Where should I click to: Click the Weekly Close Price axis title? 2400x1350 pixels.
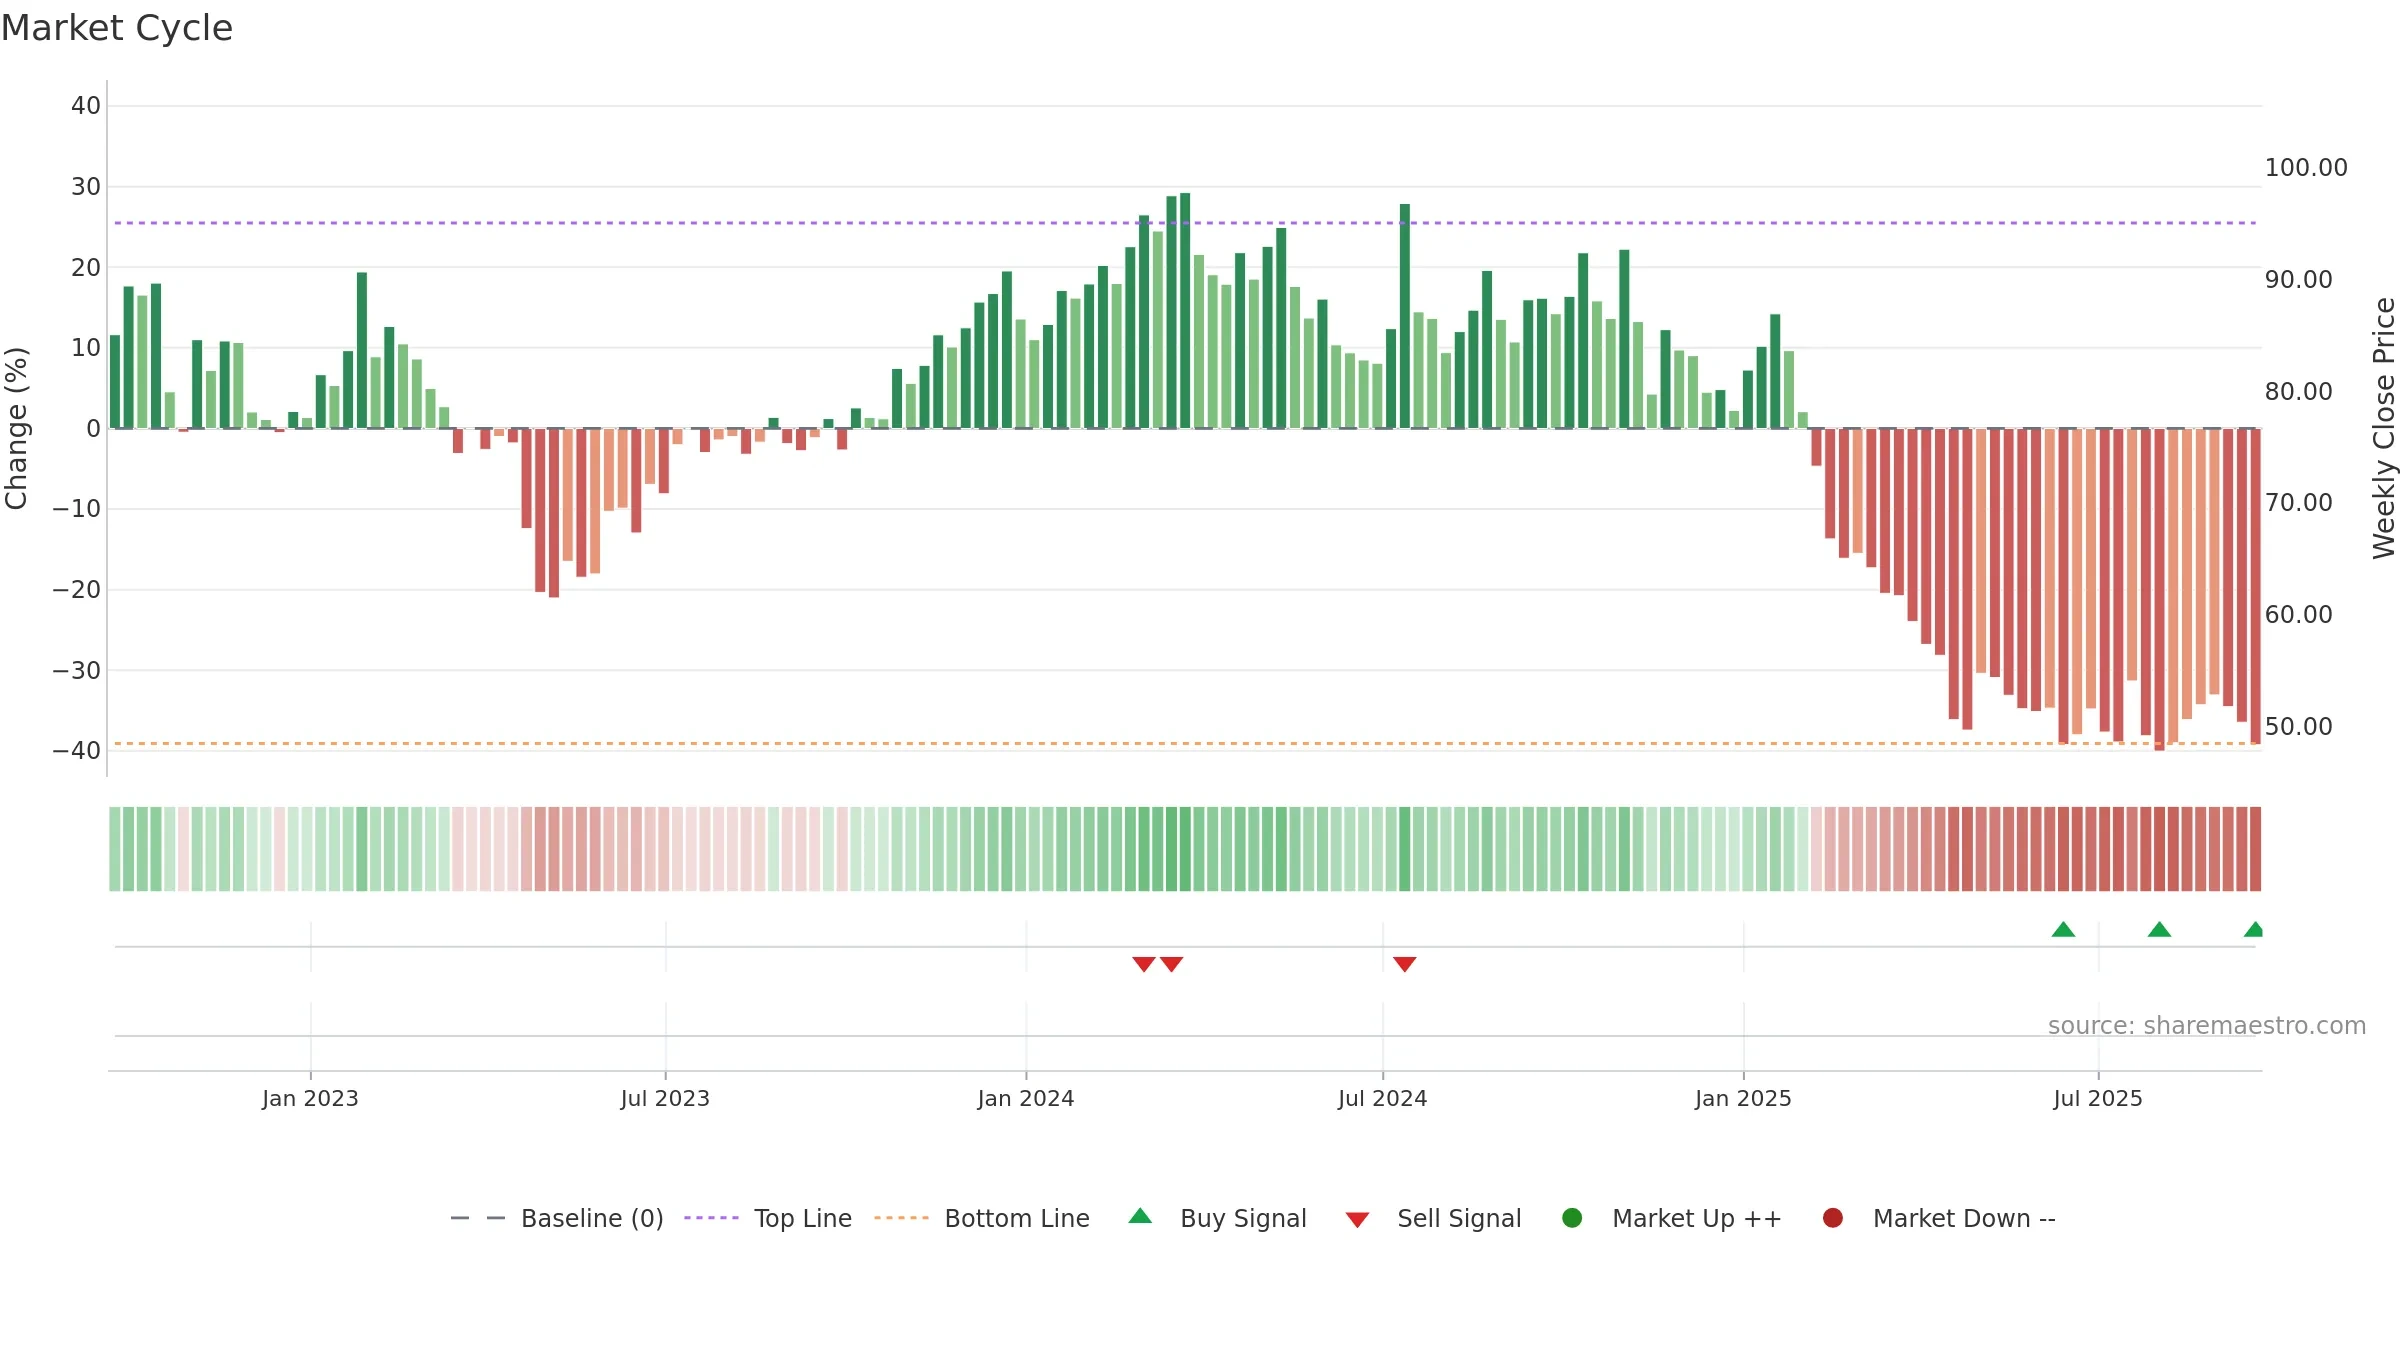[2384, 428]
